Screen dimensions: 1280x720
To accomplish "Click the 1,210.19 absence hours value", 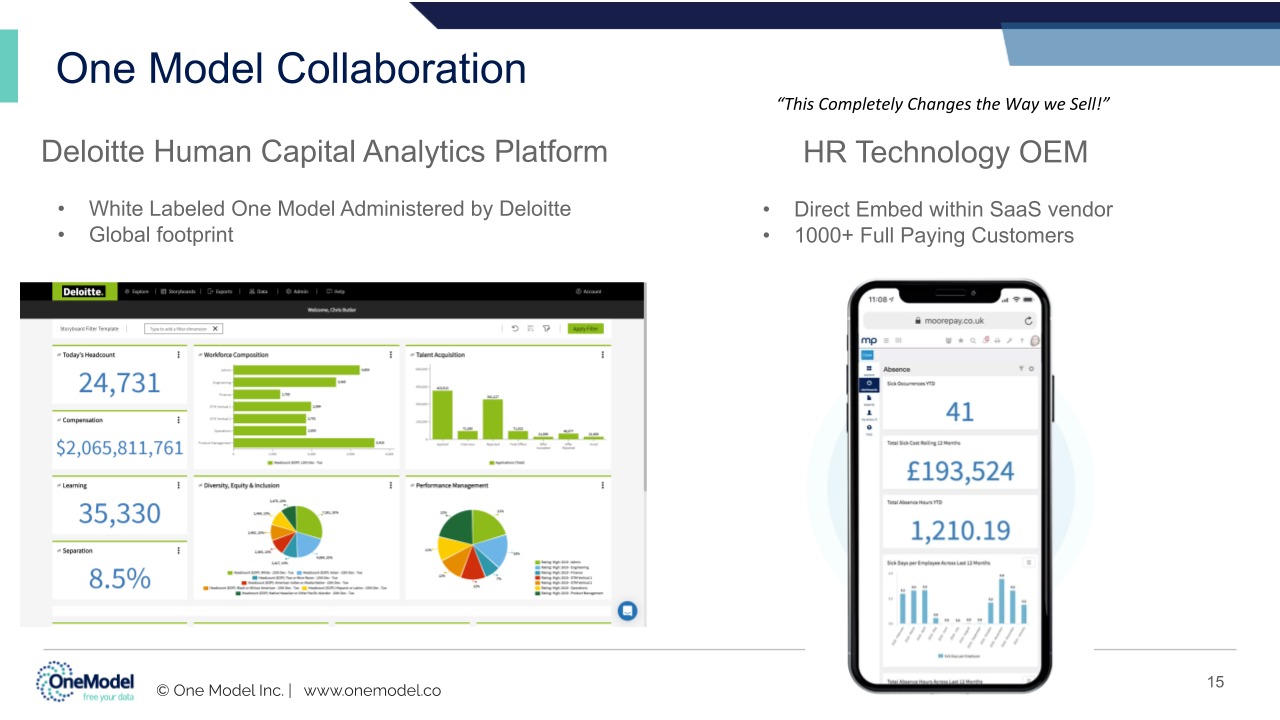I will (x=960, y=530).
